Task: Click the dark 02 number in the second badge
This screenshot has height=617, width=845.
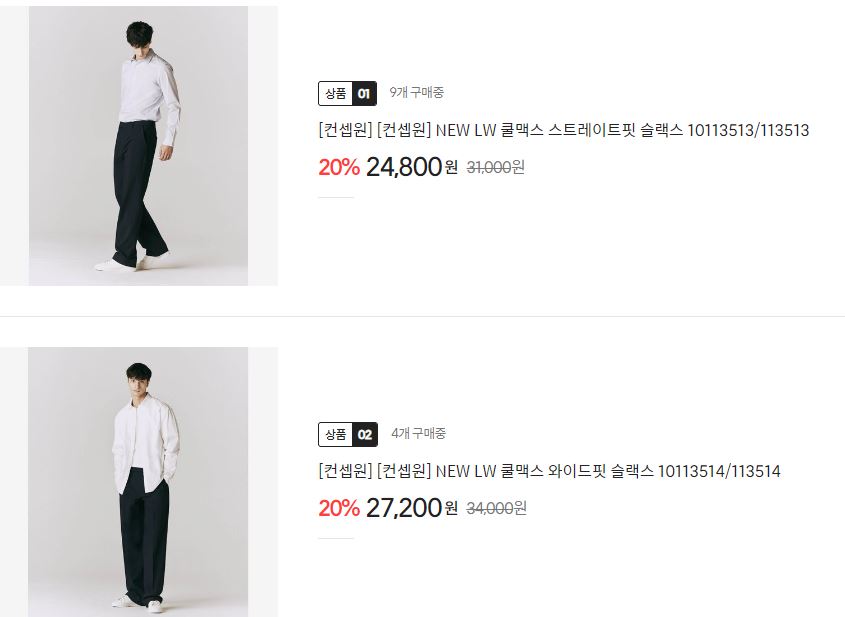Action: pyautogui.click(x=365, y=435)
